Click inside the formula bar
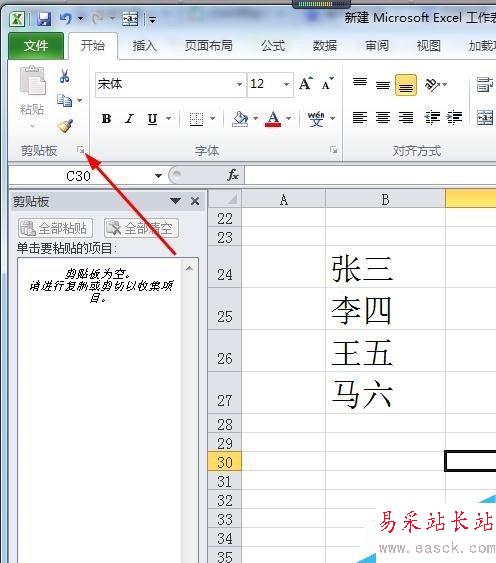This screenshot has height=563, width=496. tap(370, 176)
